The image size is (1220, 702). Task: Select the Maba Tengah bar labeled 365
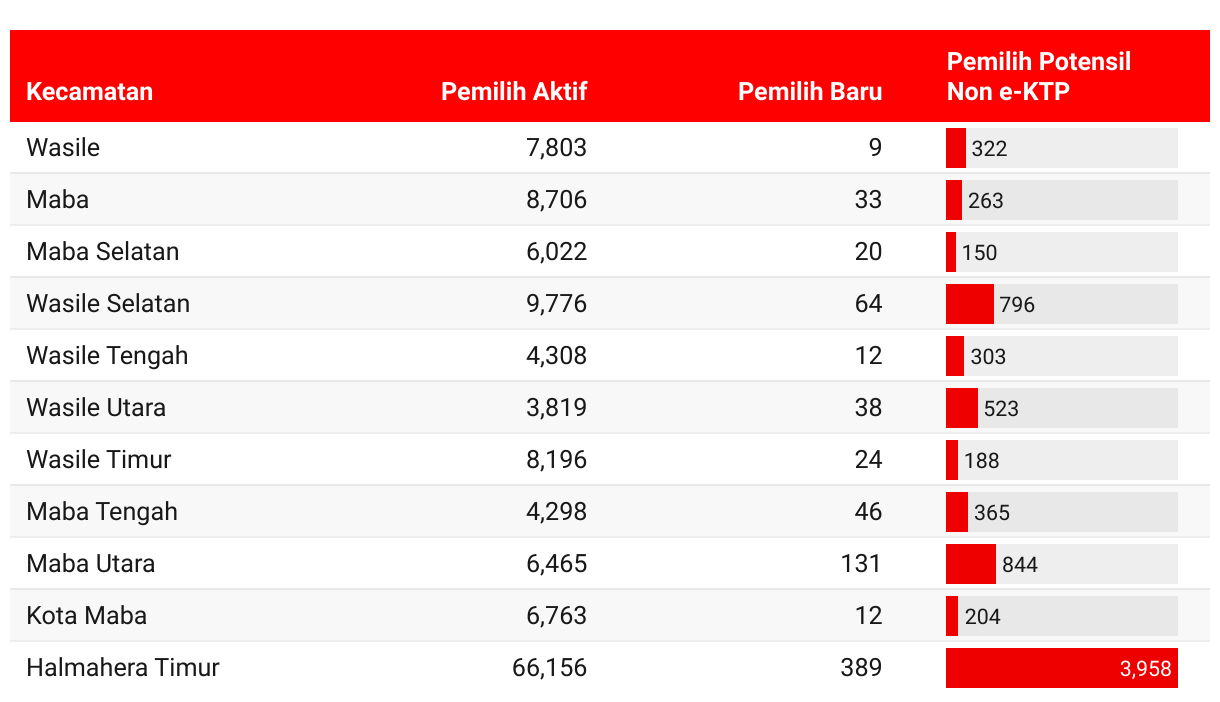pos(957,512)
